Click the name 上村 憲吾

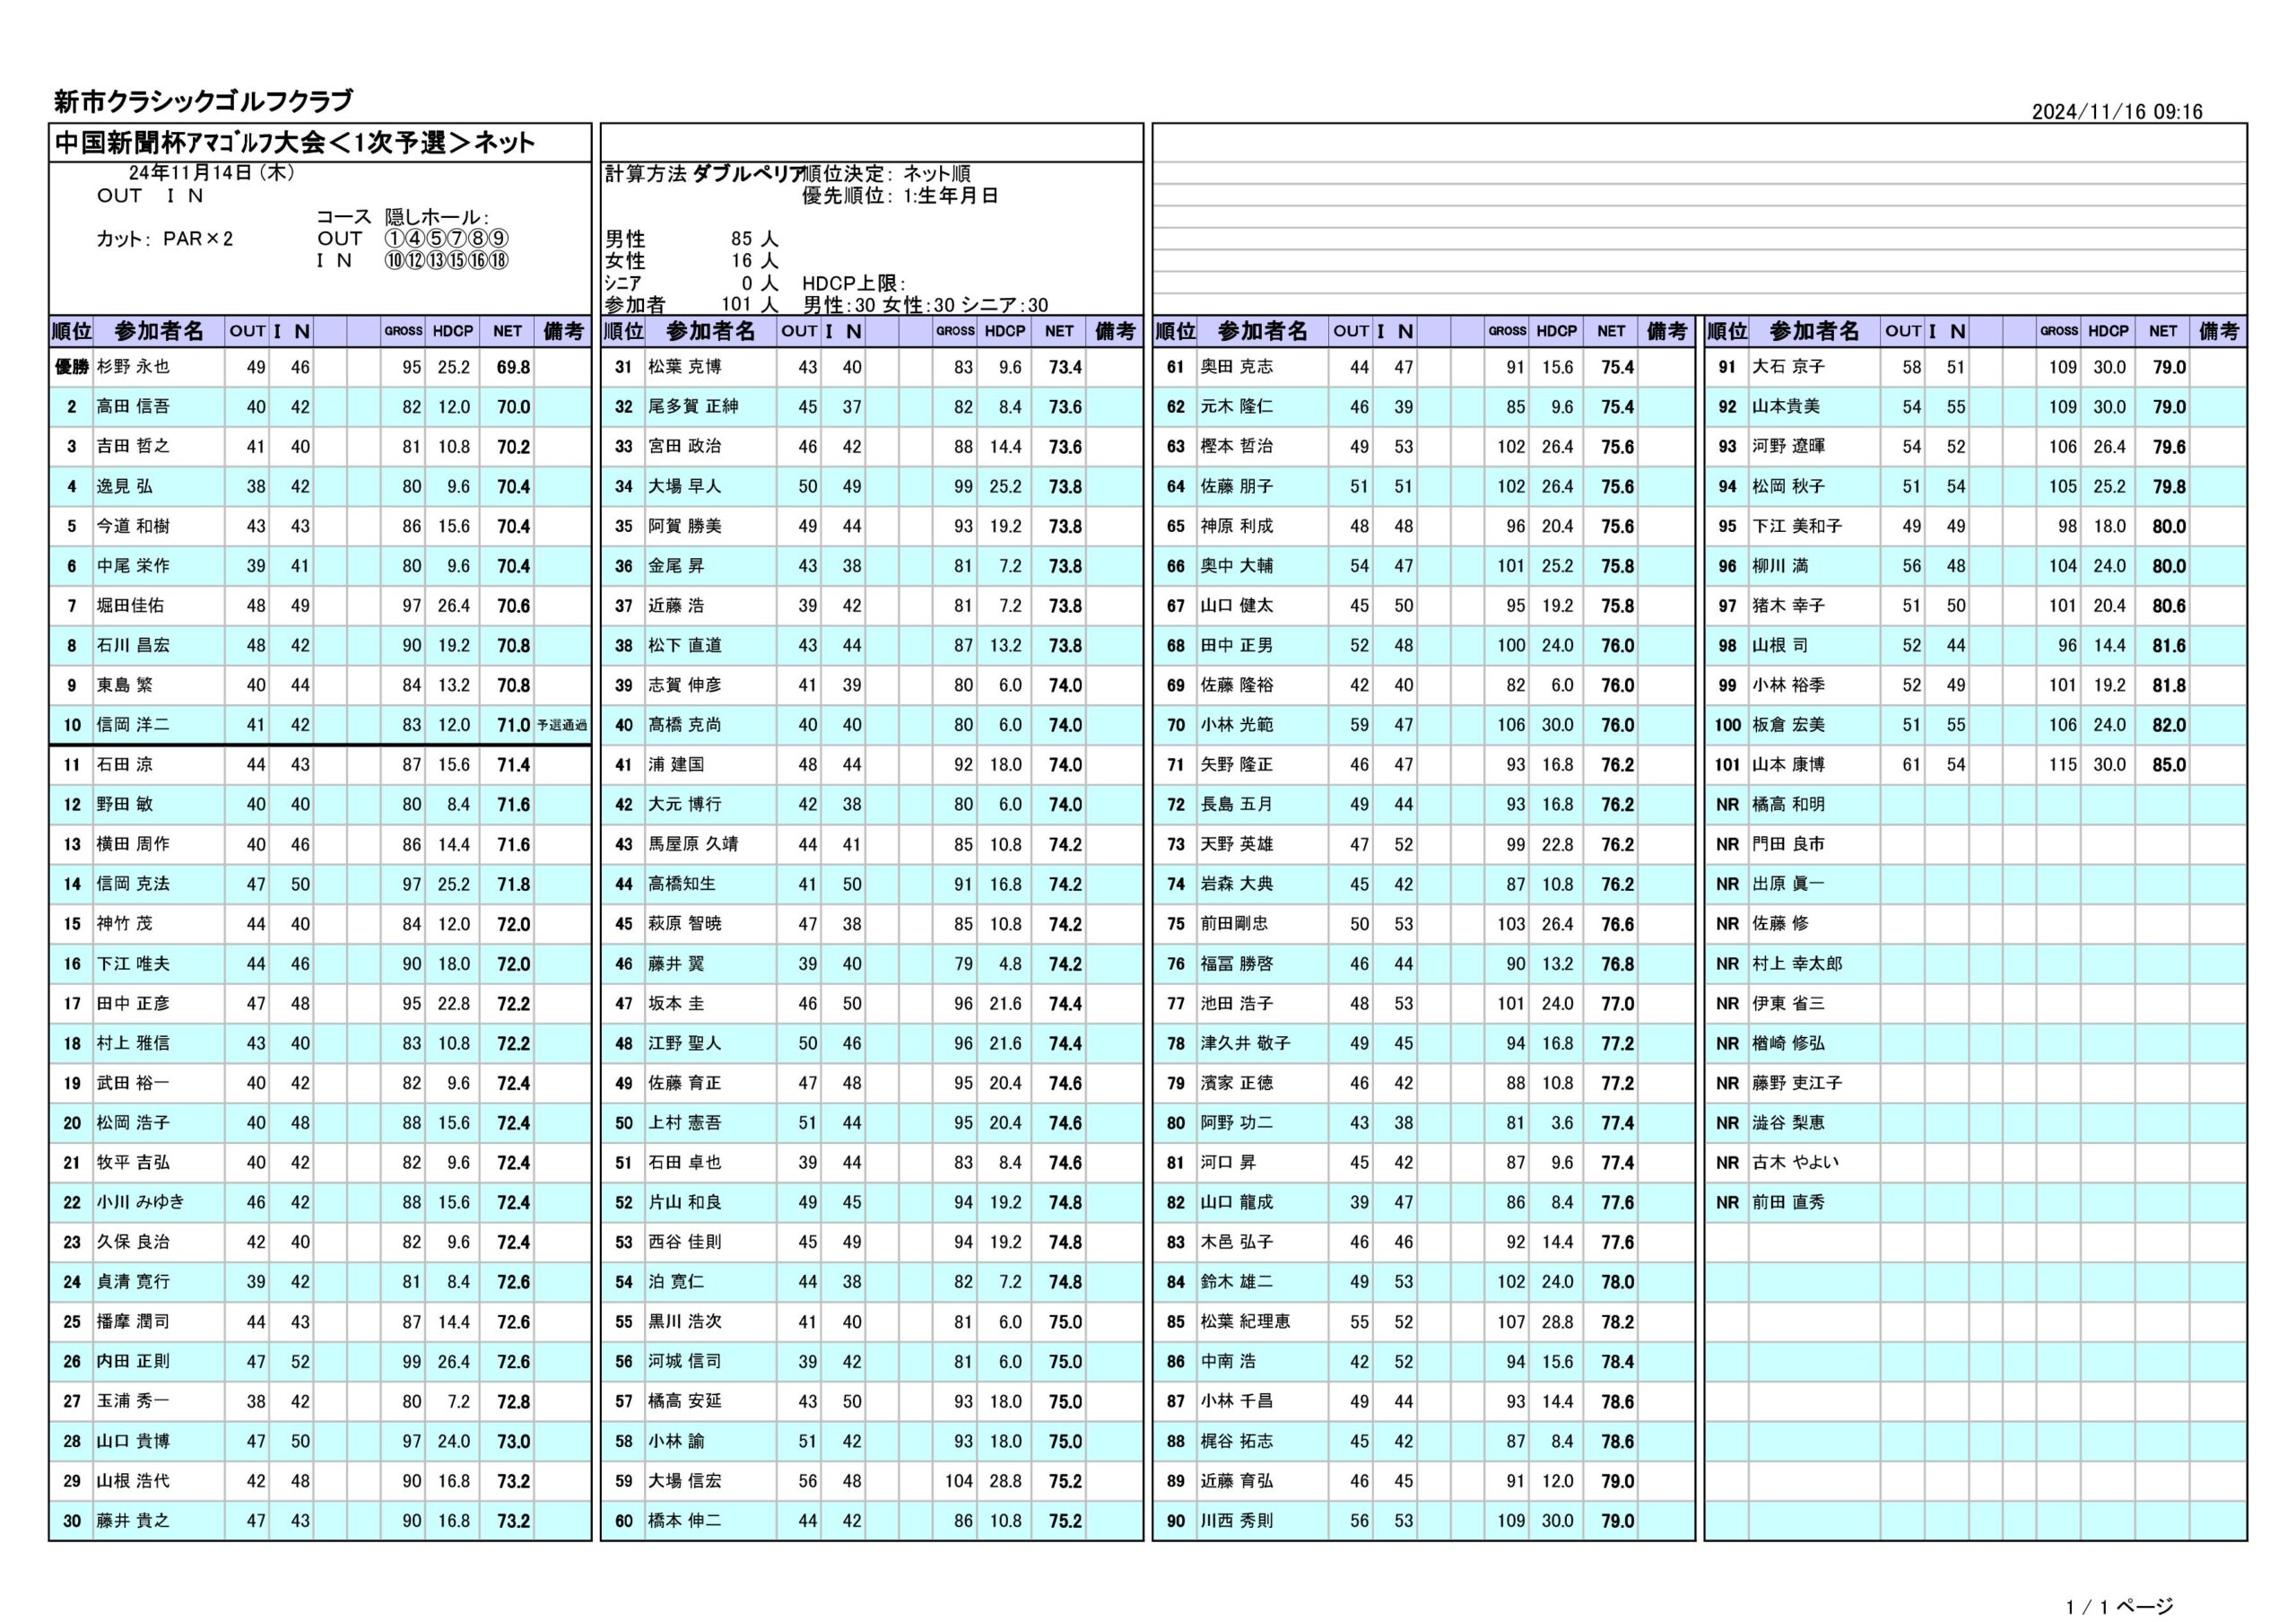click(x=685, y=1123)
